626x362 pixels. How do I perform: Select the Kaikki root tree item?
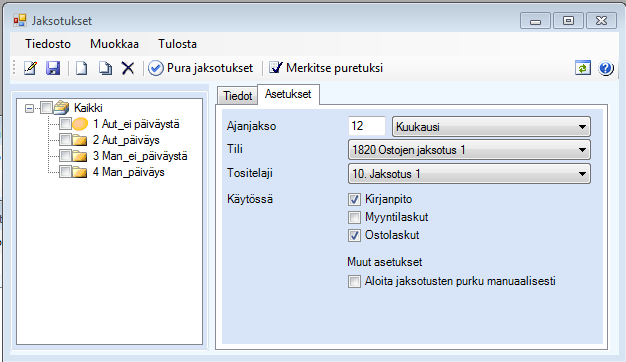tap(88, 108)
